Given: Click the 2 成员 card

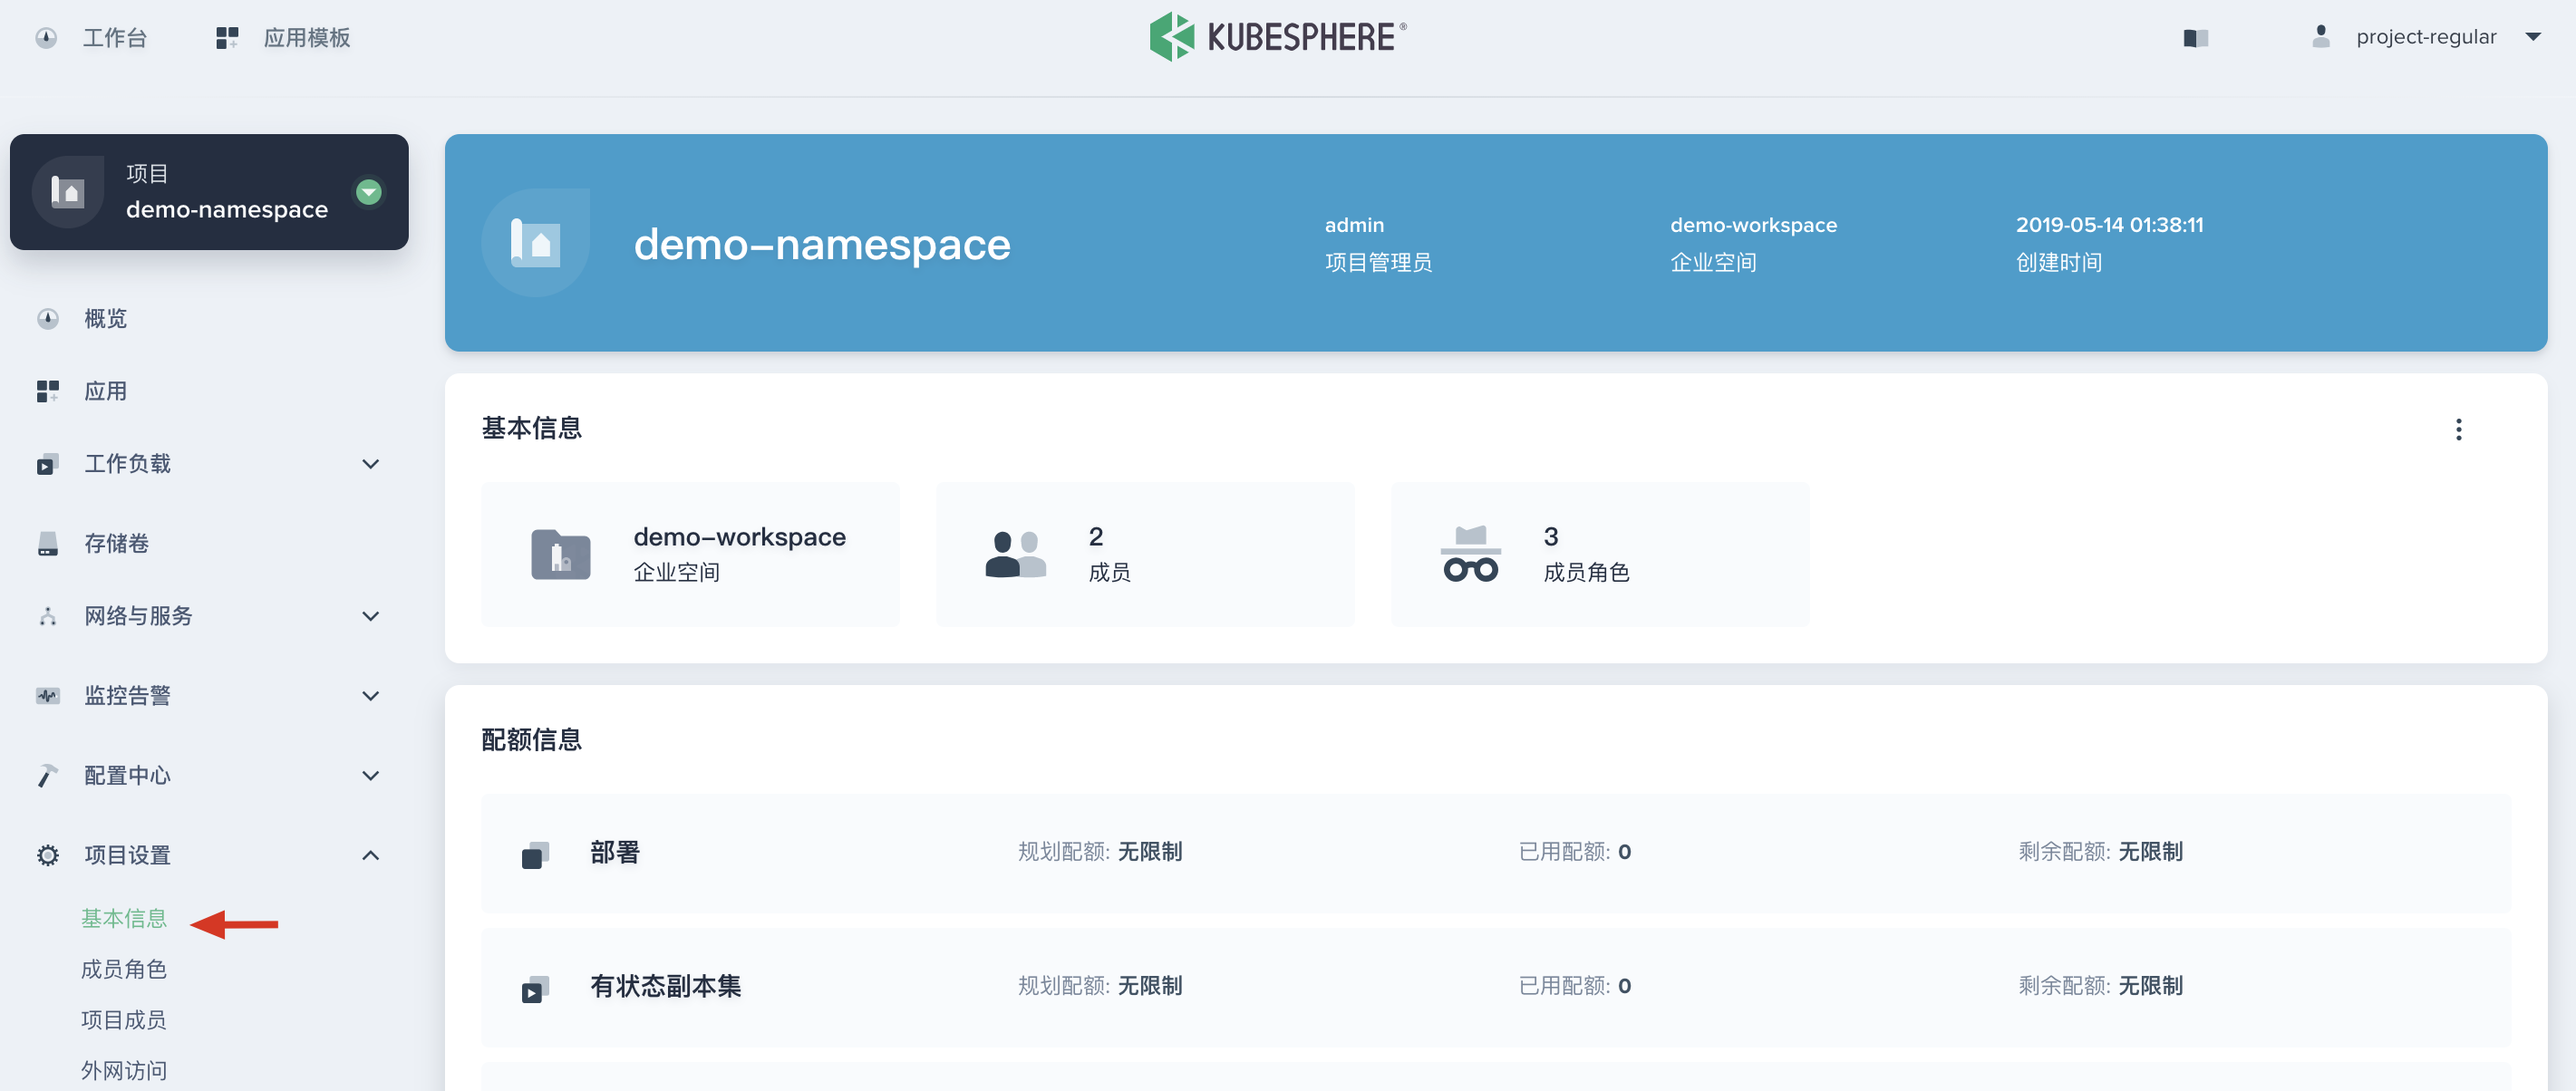Looking at the screenshot, I should (x=1145, y=554).
